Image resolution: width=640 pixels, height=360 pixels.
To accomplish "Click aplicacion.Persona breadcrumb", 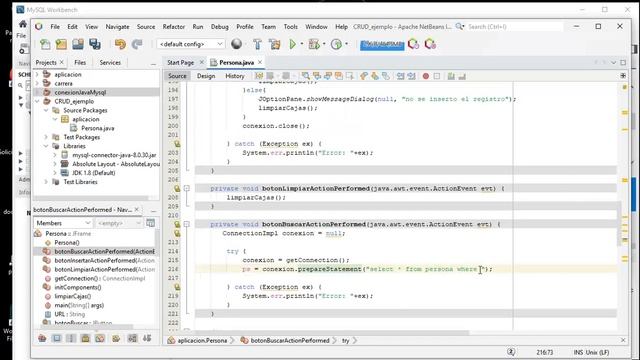I will tap(202, 340).
